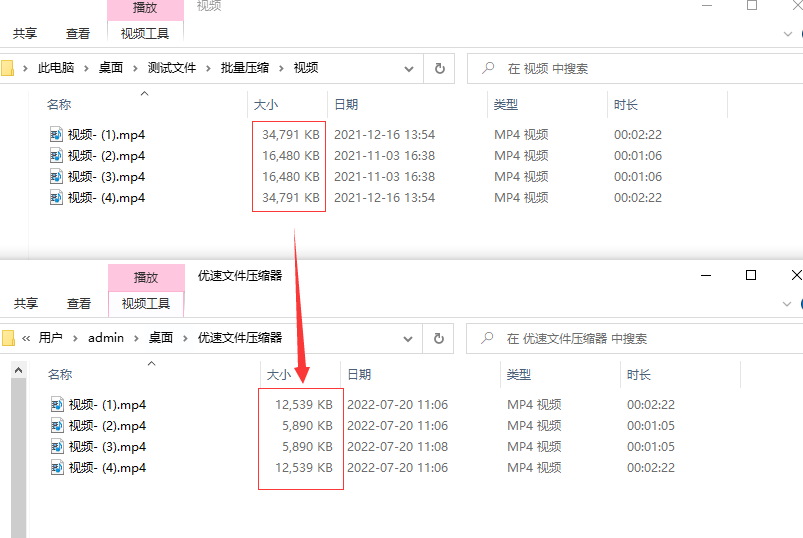Open 视频工具 tab in 优速文件压缩器 window
This screenshot has width=803, height=538.
(x=146, y=304)
